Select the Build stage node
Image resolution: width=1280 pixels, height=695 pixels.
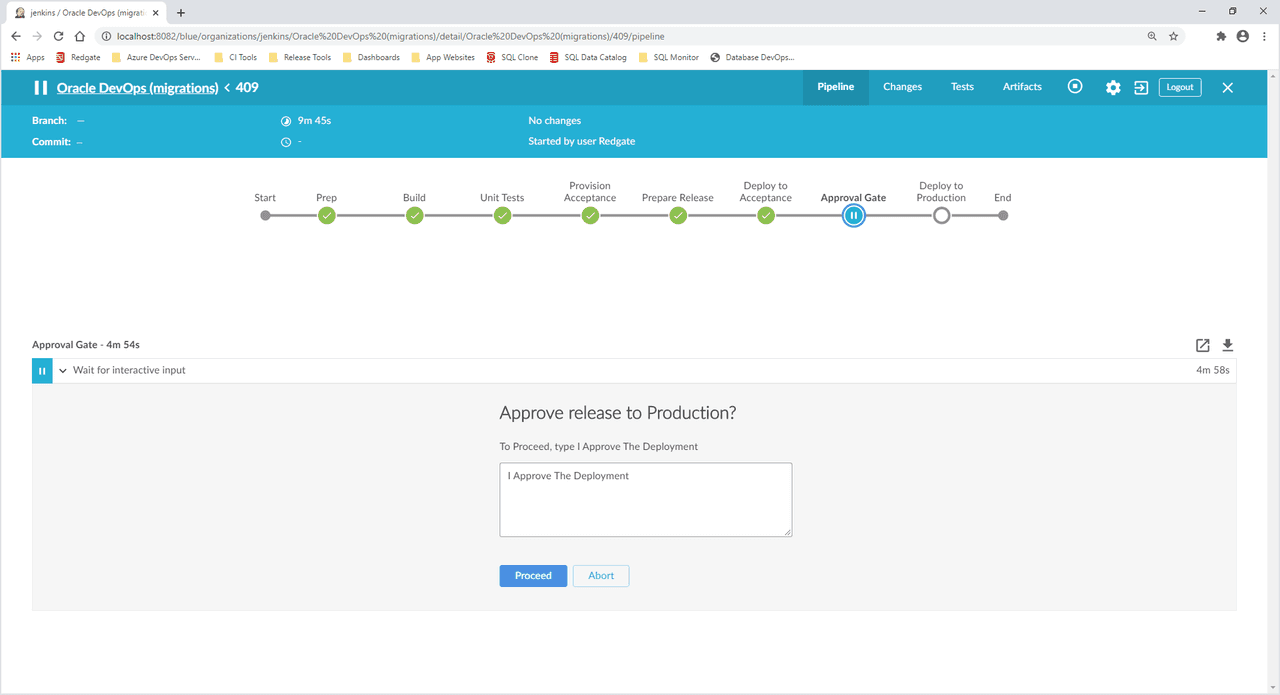pos(415,215)
